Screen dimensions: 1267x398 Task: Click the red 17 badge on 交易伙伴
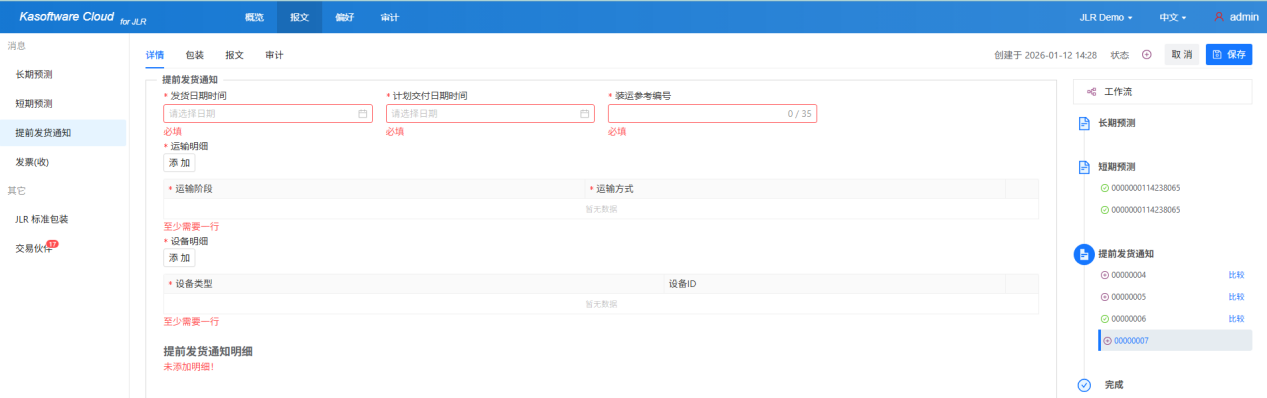52,244
